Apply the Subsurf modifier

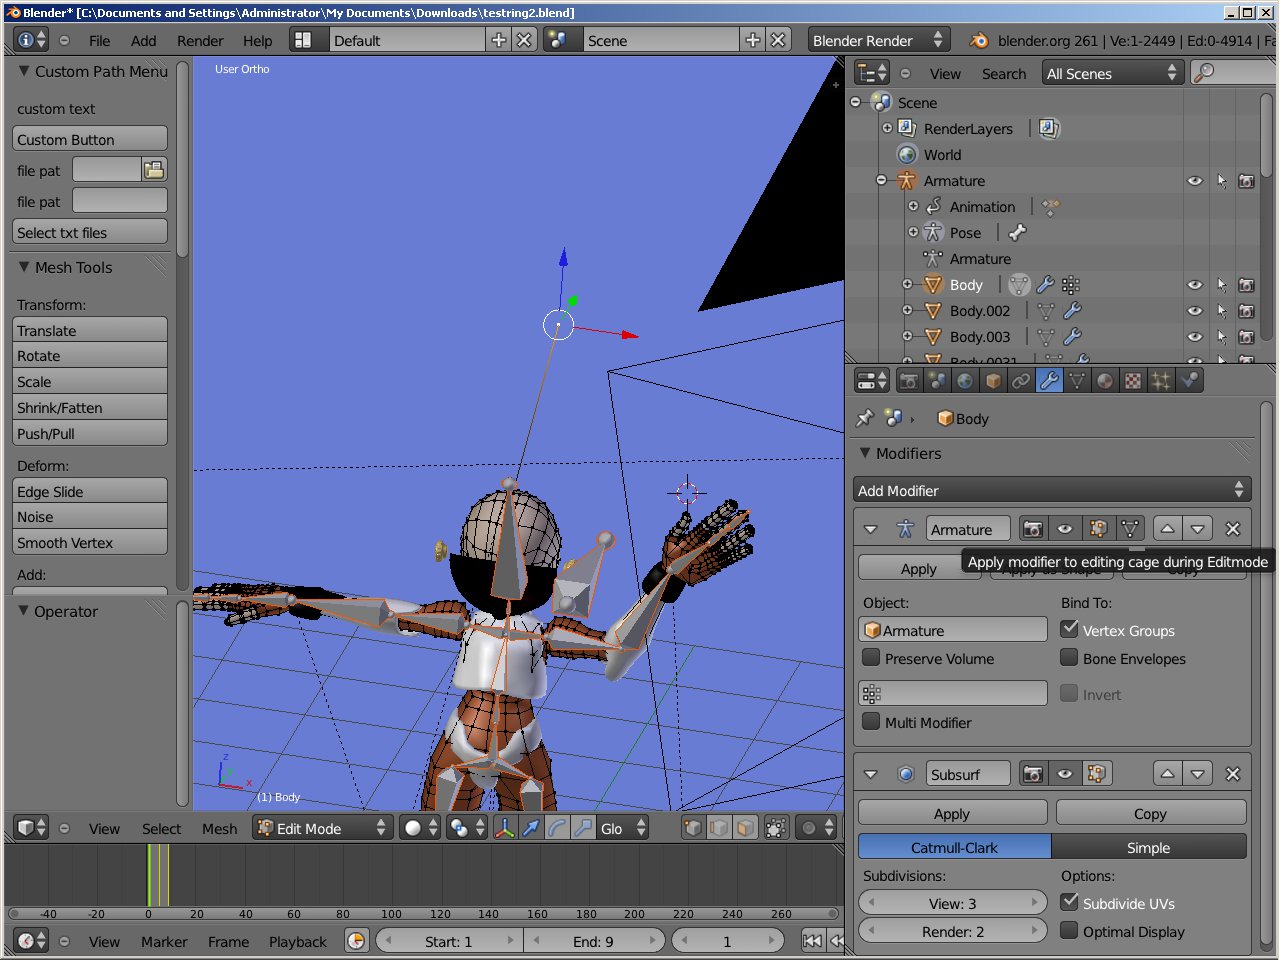pyautogui.click(x=952, y=813)
